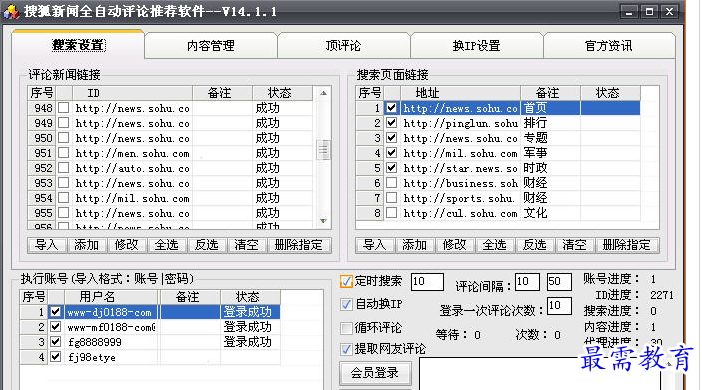Maximize the application window
Viewport: 702px width, 390px height.
649,12
